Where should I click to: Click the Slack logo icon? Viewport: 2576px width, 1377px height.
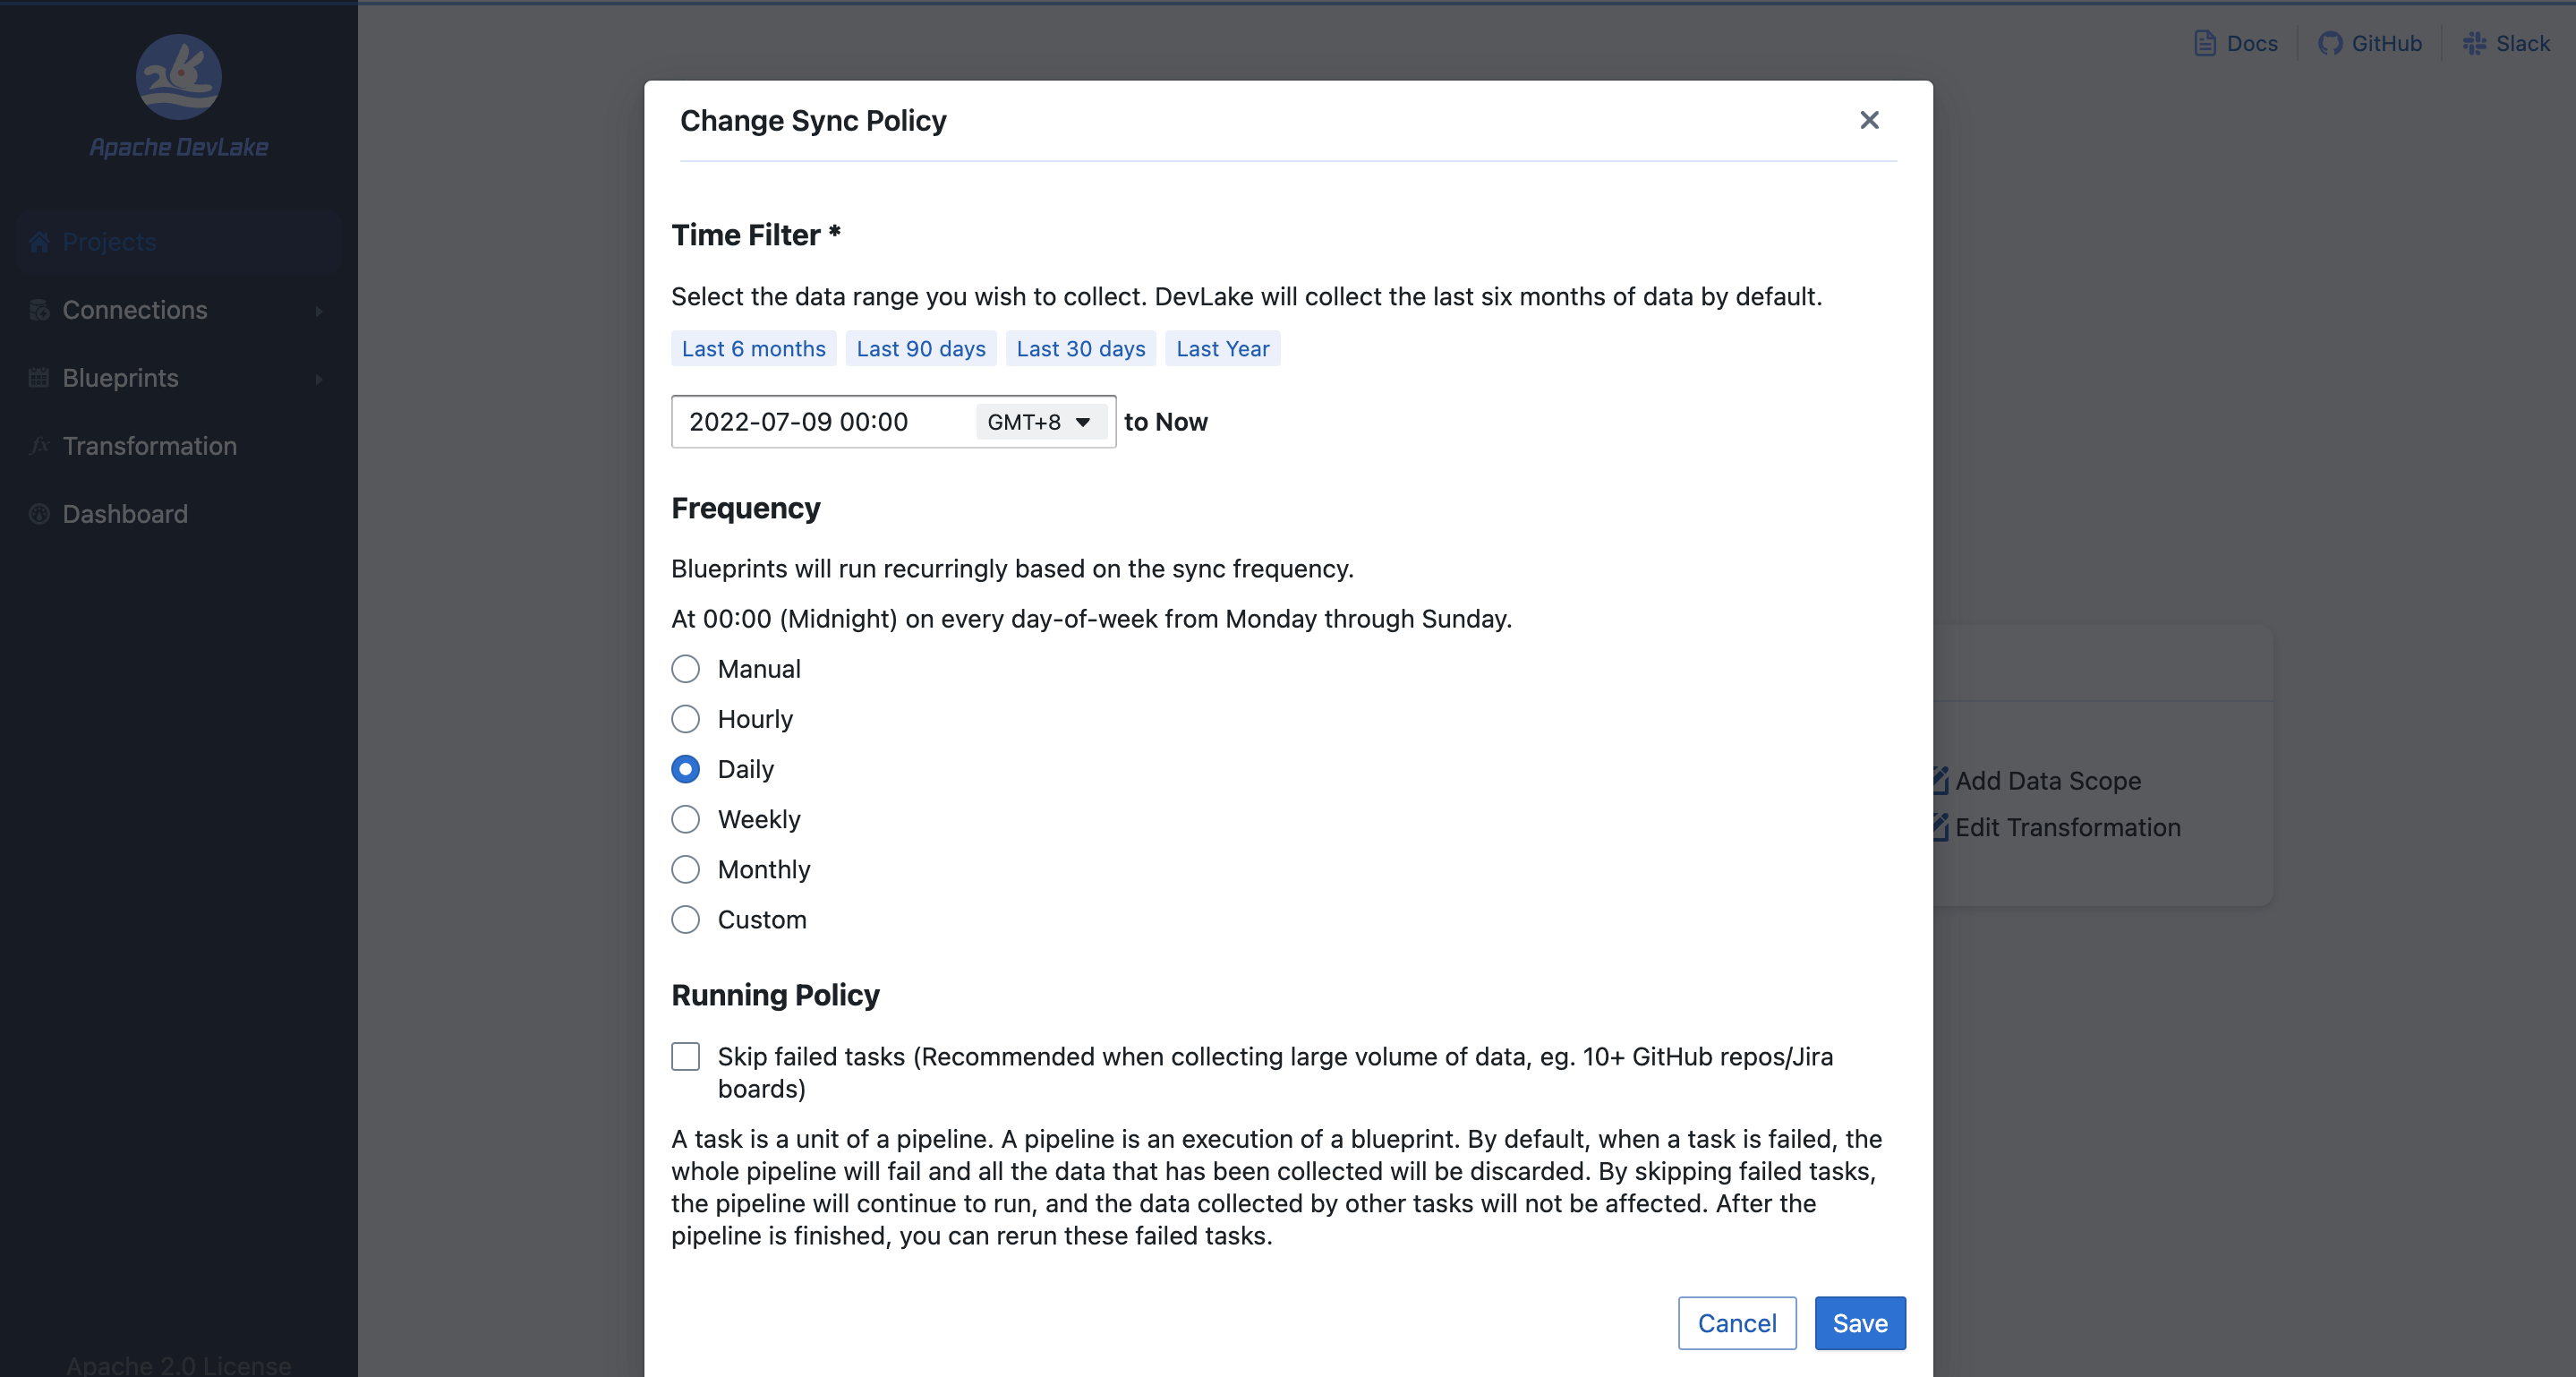point(2474,43)
